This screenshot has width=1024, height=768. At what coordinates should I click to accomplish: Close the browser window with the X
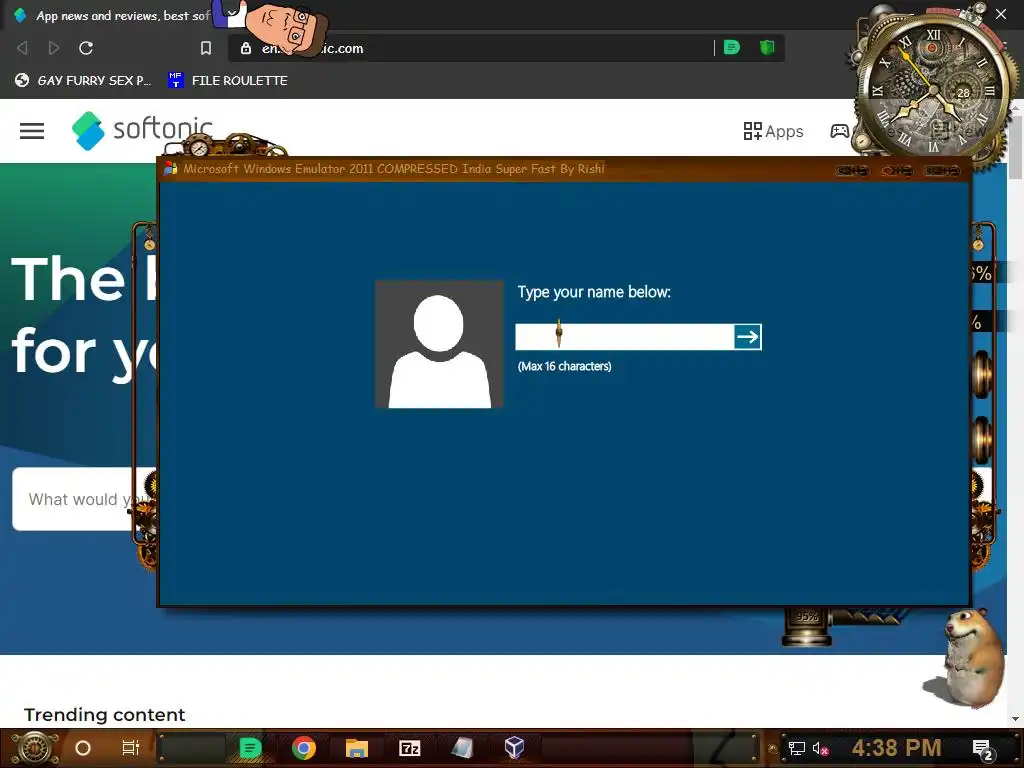pyautogui.click(x=1000, y=14)
